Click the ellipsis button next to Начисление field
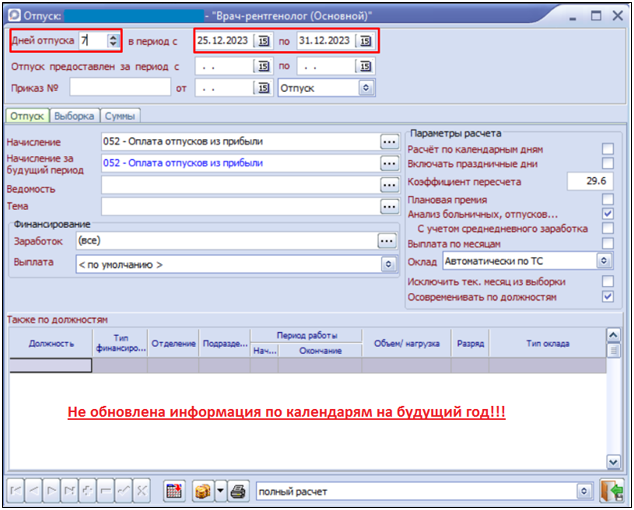Image resolution: width=634 pixels, height=510 pixels. (x=389, y=142)
